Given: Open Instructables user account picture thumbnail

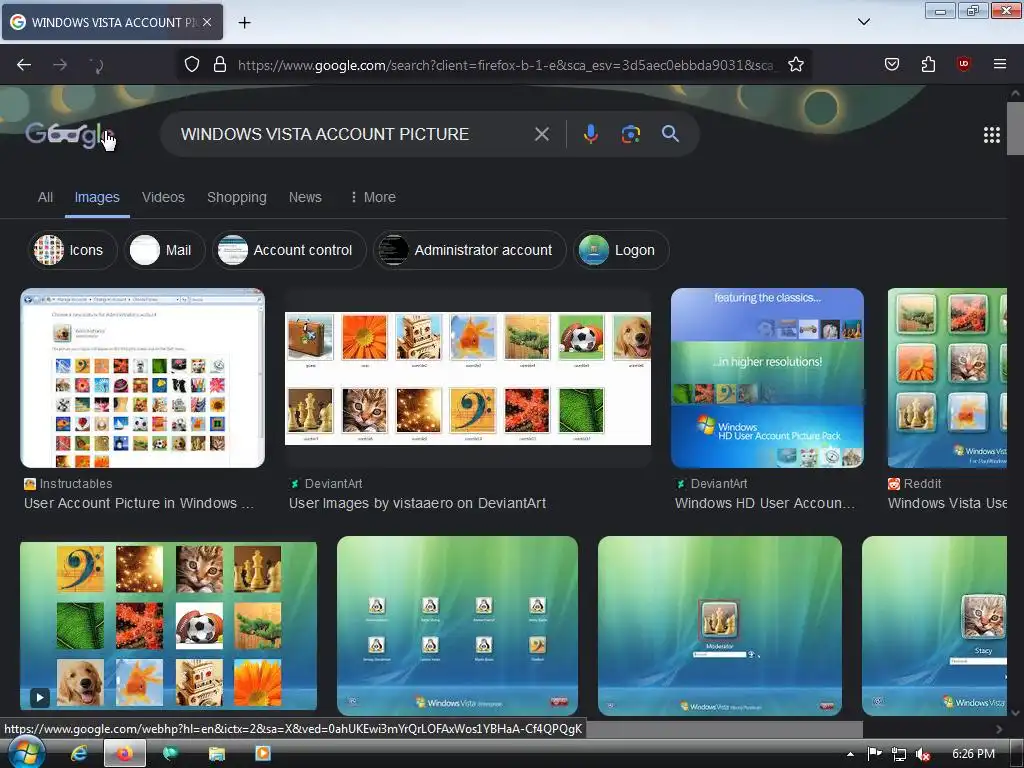Looking at the screenshot, I should click(x=142, y=378).
